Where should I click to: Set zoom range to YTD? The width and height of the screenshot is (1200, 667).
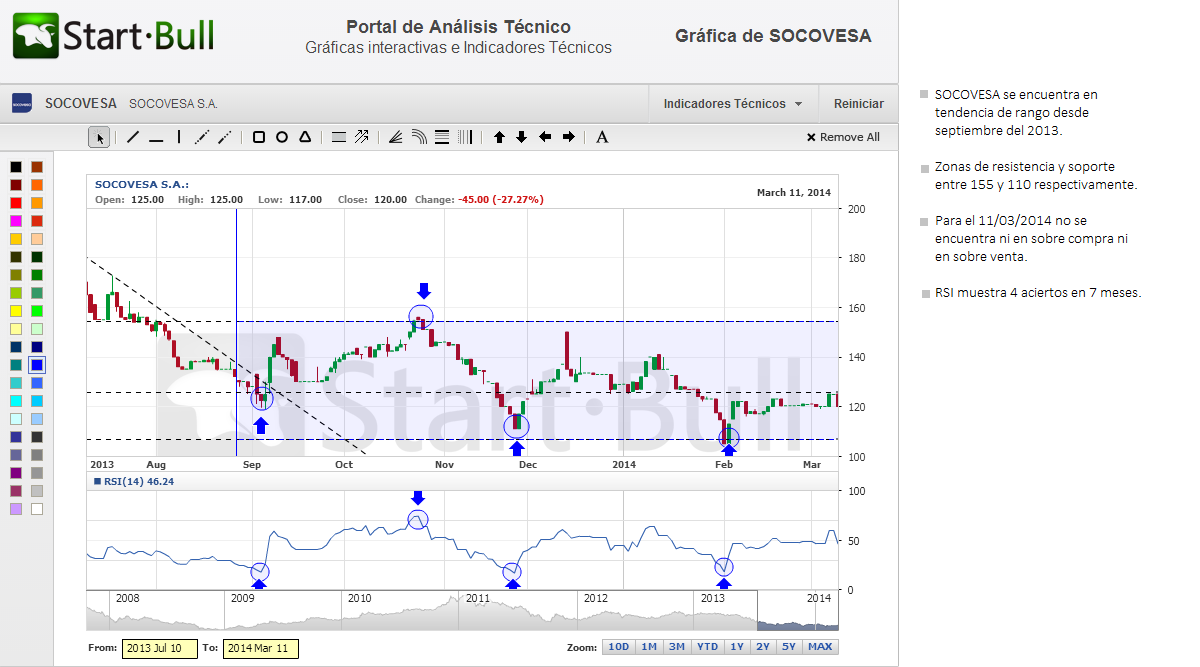click(x=707, y=647)
